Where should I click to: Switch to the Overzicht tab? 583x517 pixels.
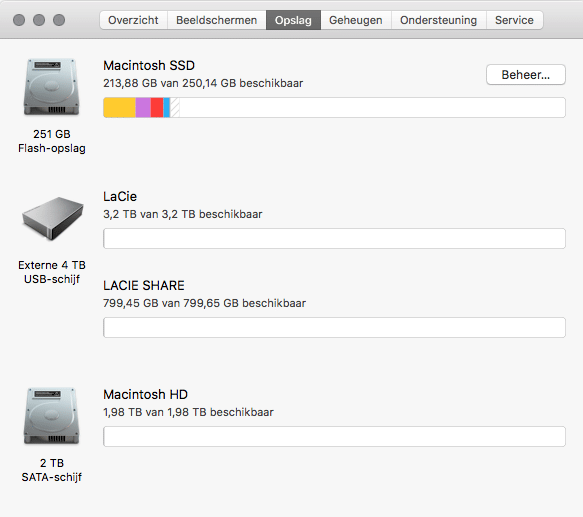pyautogui.click(x=133, y=20)
